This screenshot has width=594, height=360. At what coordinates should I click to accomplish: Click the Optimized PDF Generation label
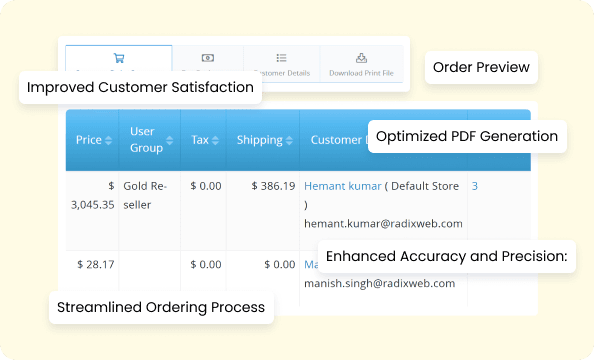[x=467, y=136]
